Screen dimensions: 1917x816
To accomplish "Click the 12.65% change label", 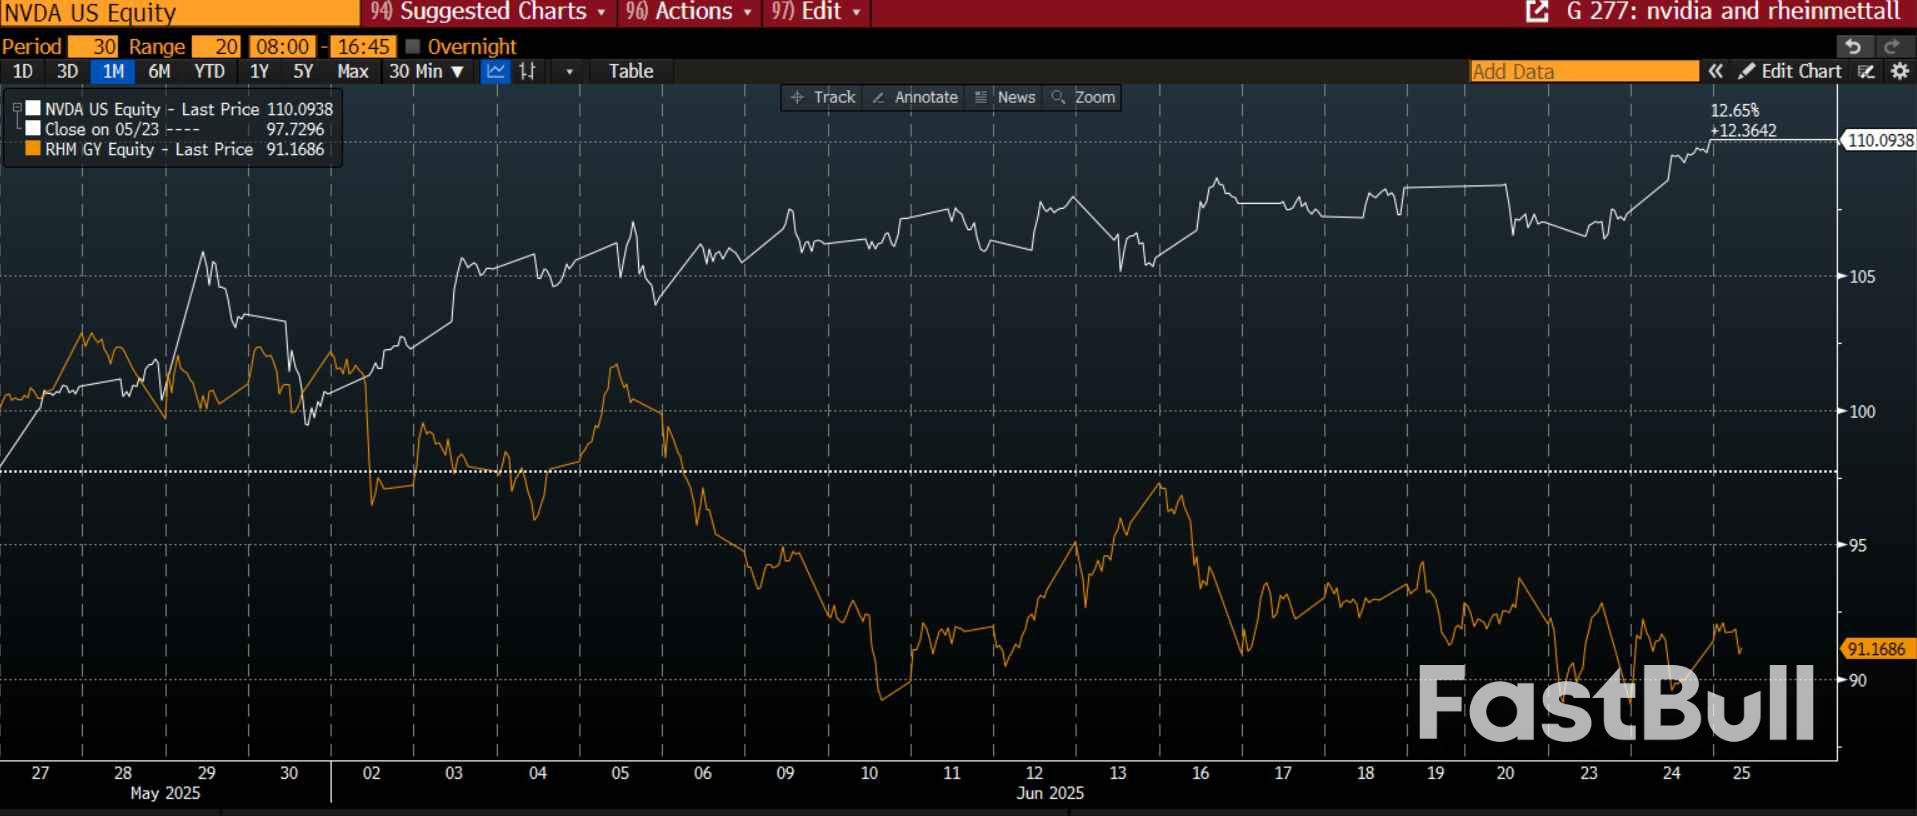I will [1734, 110].
